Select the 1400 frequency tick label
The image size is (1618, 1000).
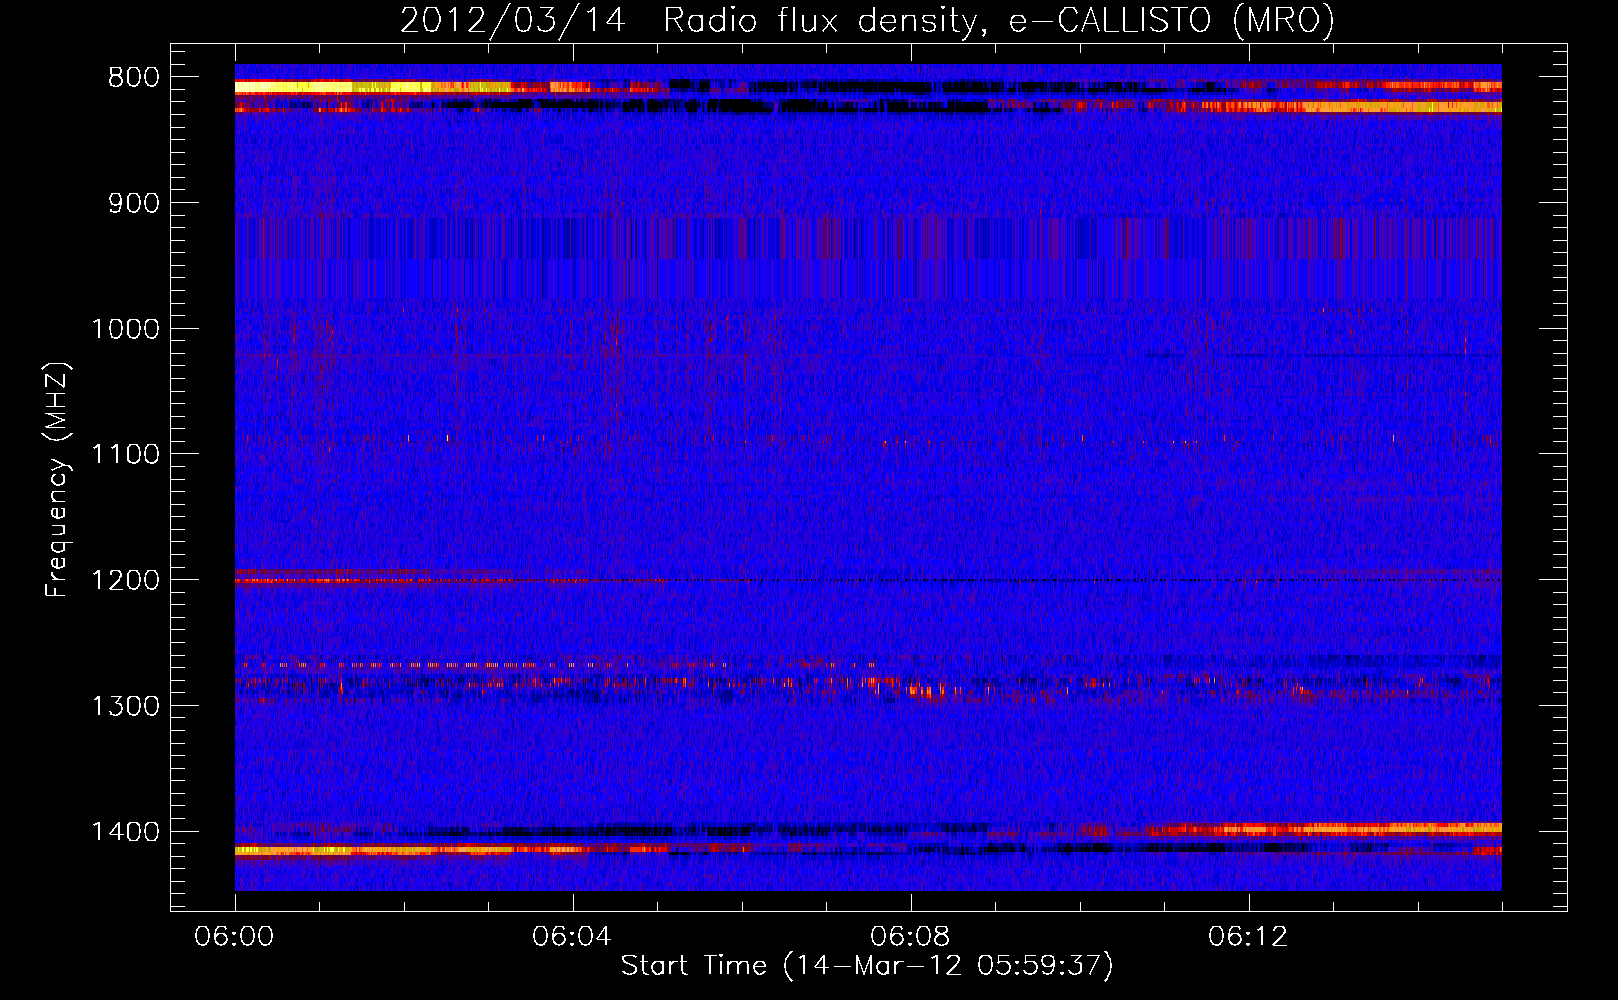click(125, 832)
